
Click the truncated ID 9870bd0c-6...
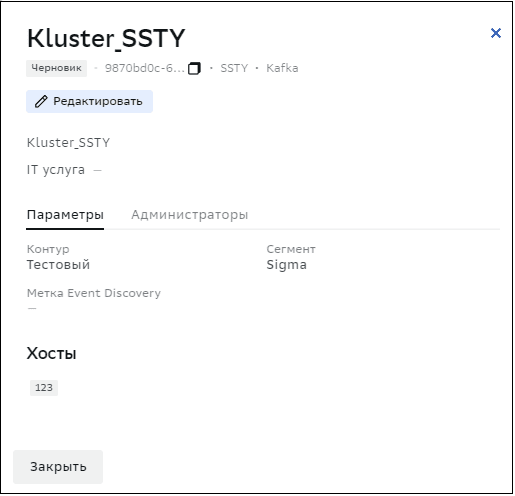pyautogui.click(x=144, y=68)
